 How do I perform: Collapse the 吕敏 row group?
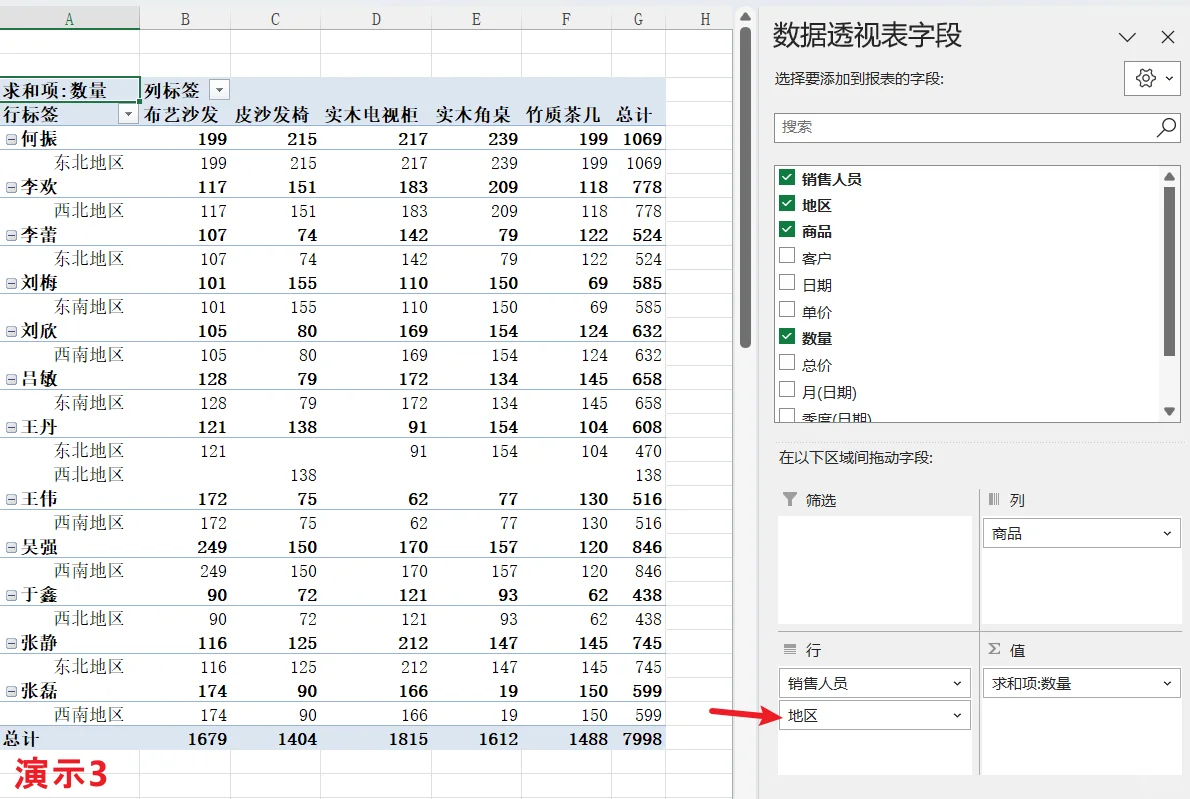tap(11, 379)
